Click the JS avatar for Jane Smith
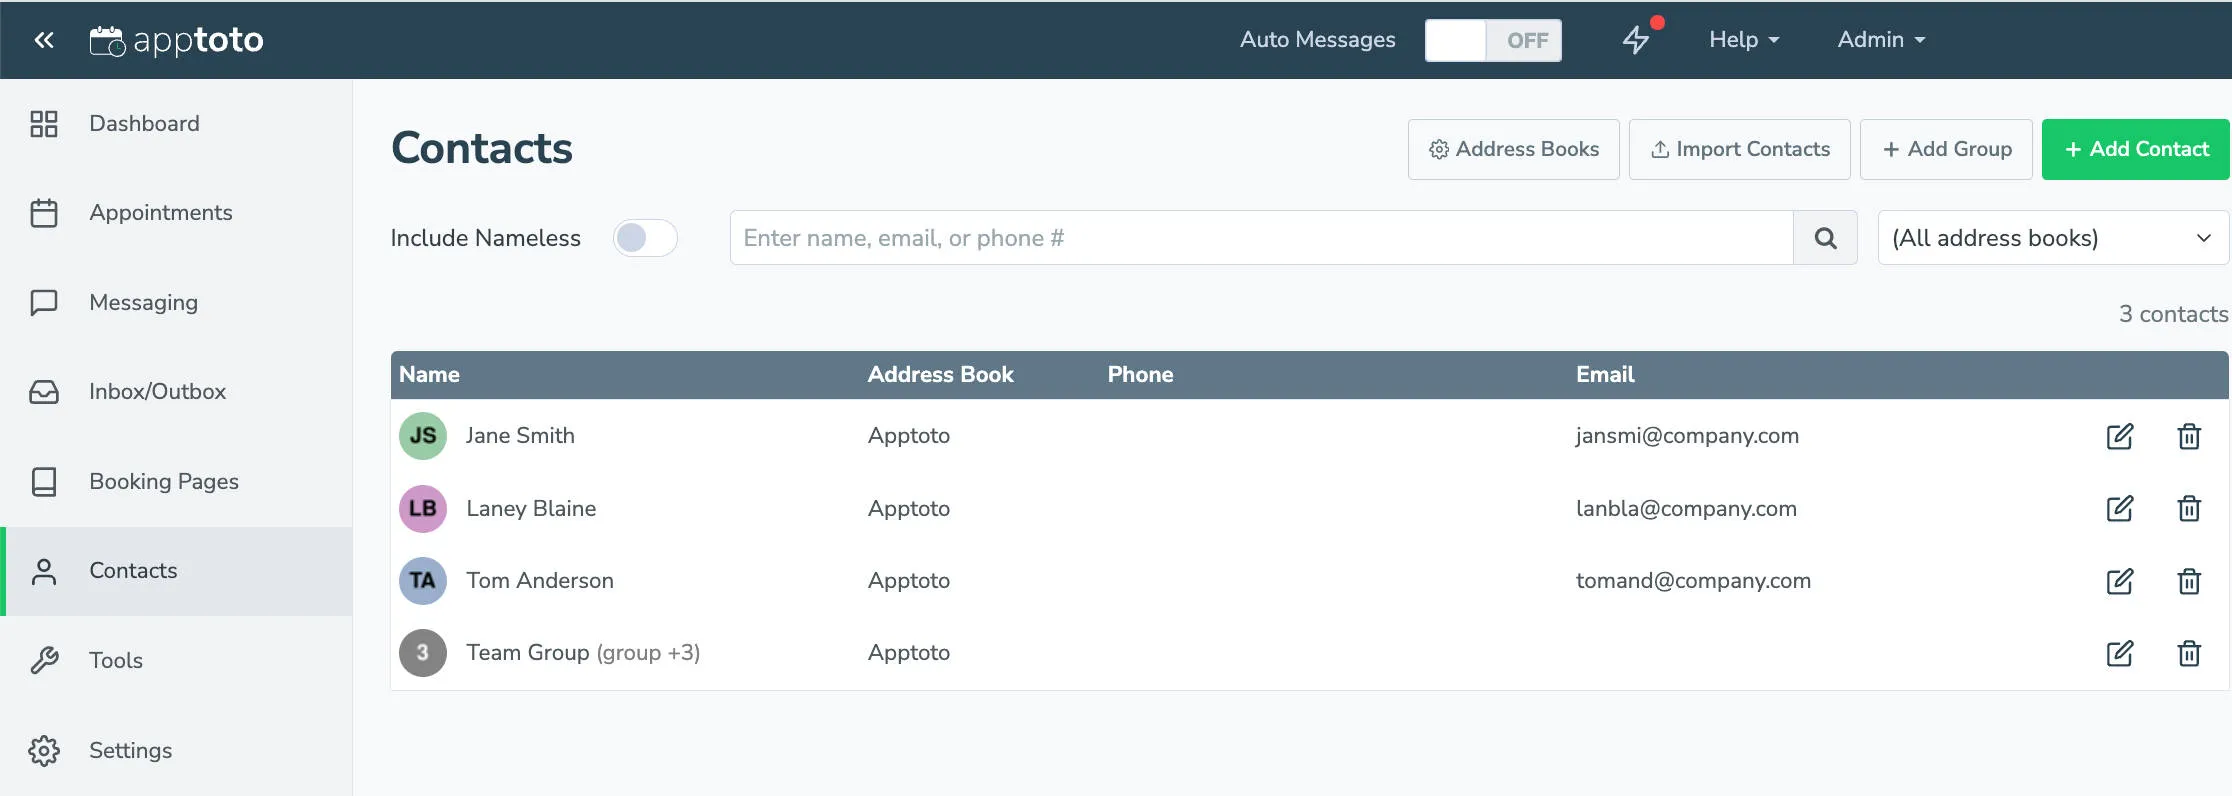Viewport: 2232px width, 796px height. [423, 436]
